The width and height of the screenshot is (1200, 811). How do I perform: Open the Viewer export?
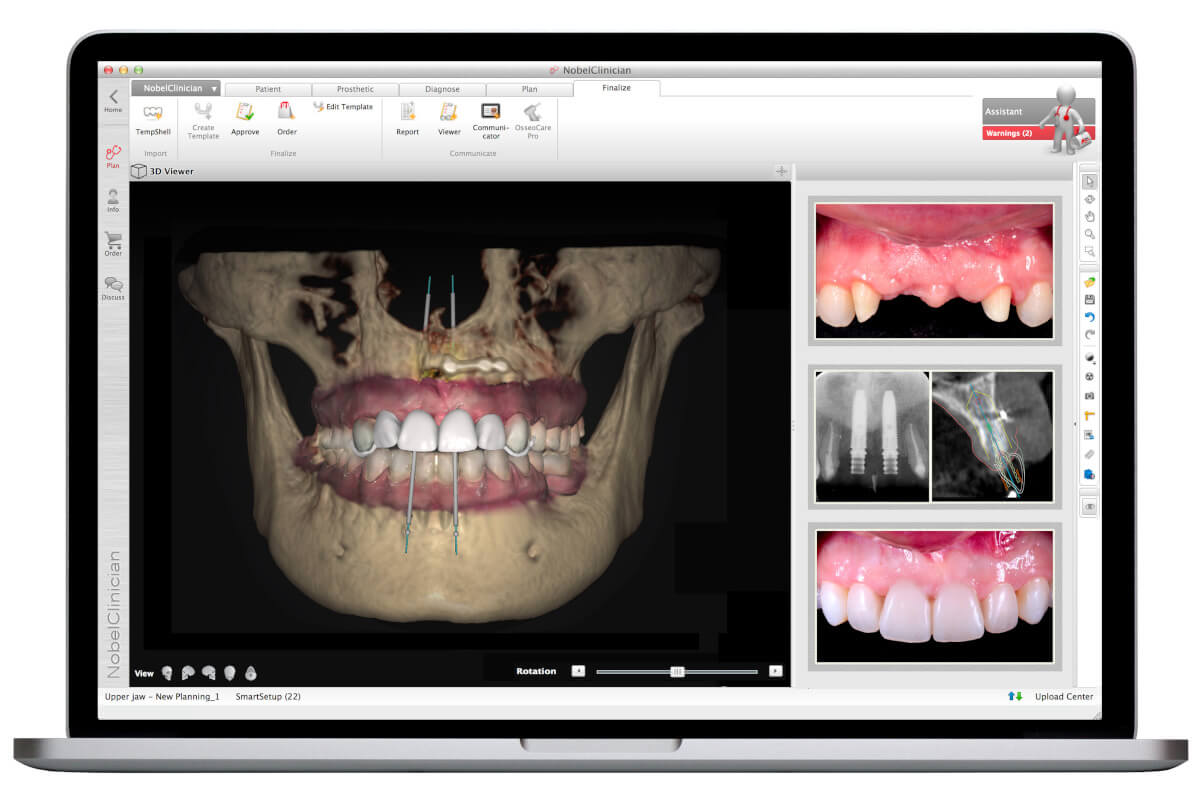click(x=449, y=119)
